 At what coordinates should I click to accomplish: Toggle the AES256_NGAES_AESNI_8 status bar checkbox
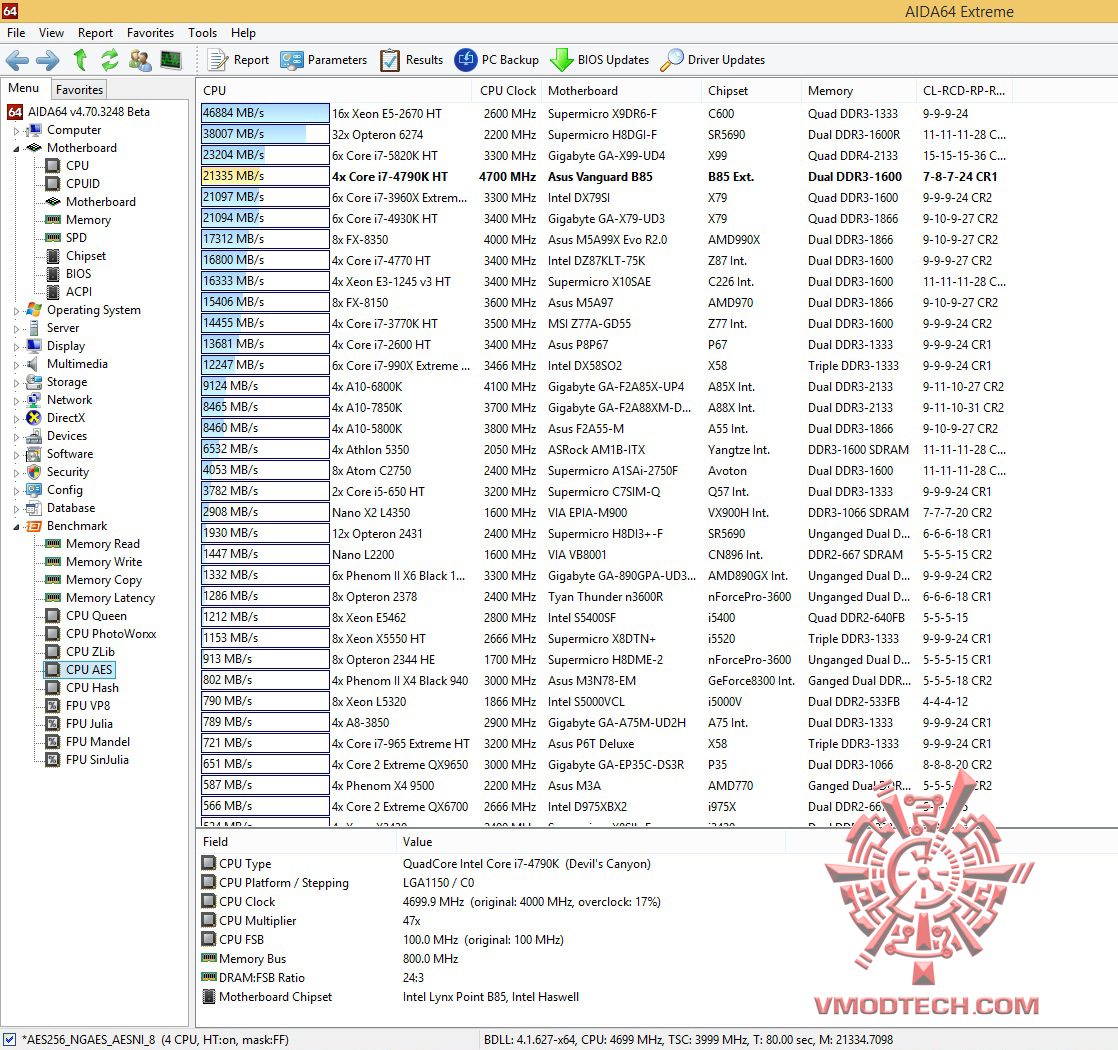[x=9, y=1040]
